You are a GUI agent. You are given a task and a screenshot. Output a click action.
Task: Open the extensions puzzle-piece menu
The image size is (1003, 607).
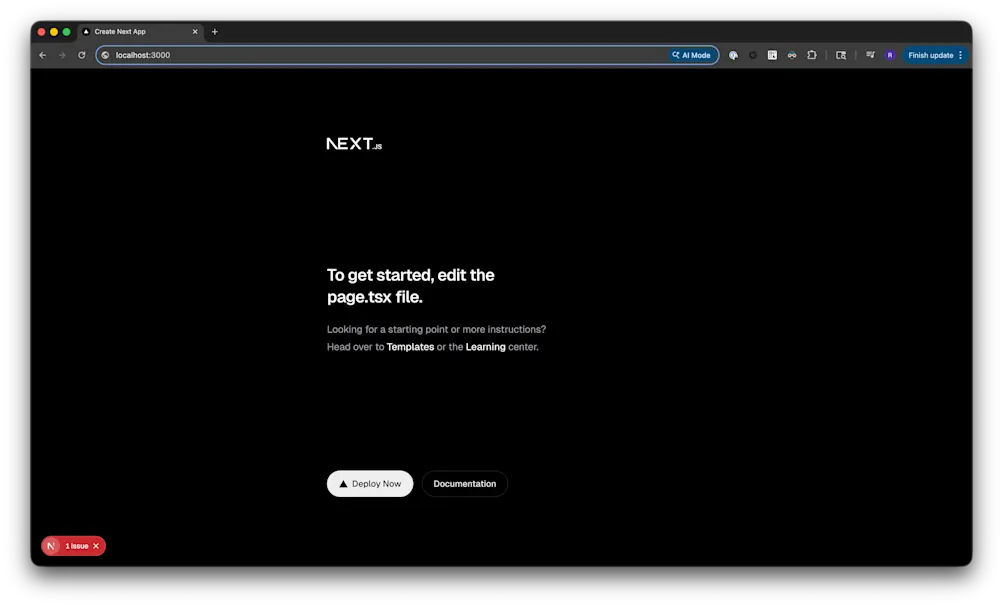point(812,55)
